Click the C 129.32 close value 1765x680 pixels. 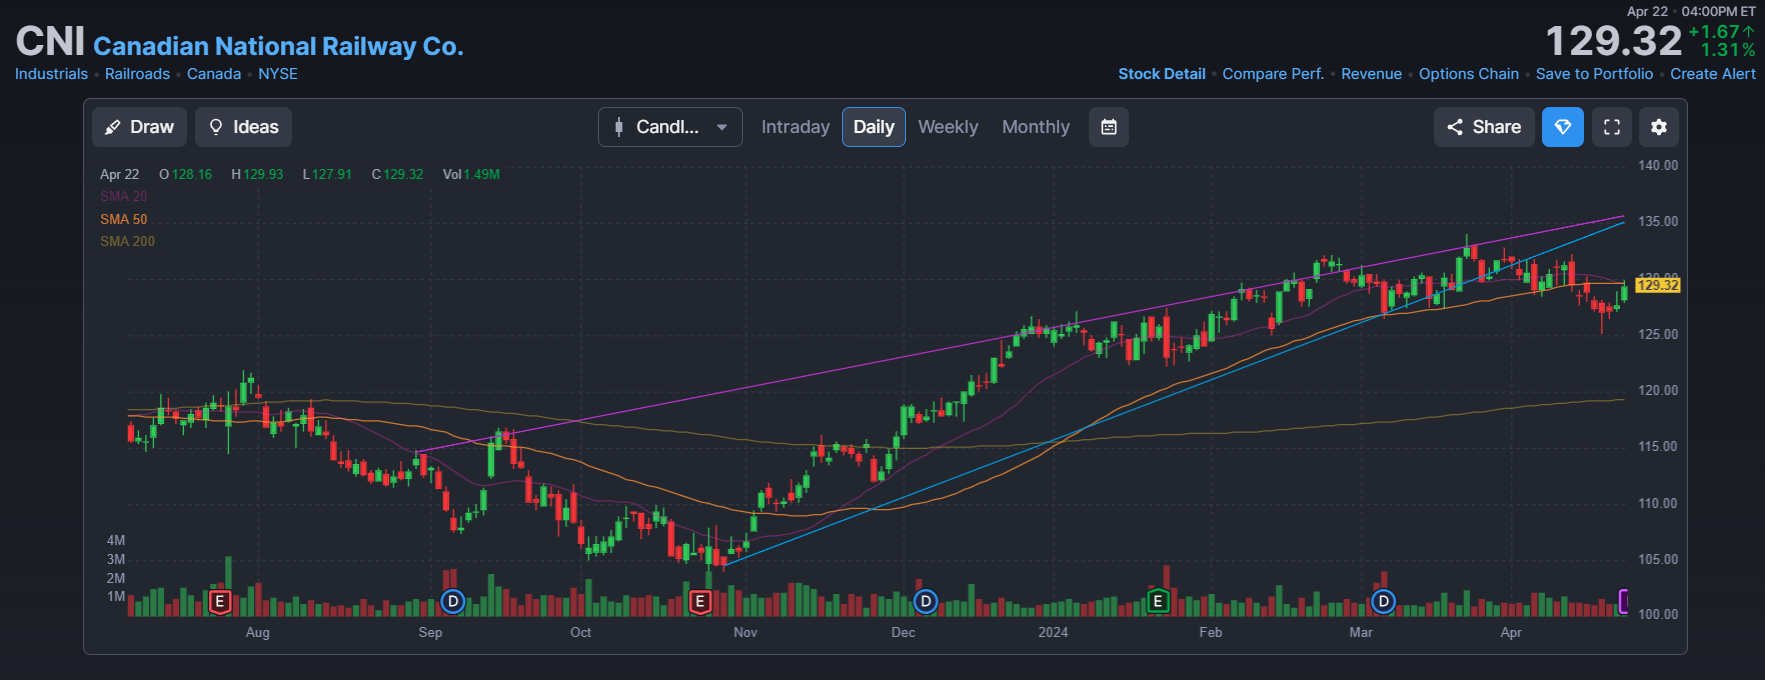397,174
